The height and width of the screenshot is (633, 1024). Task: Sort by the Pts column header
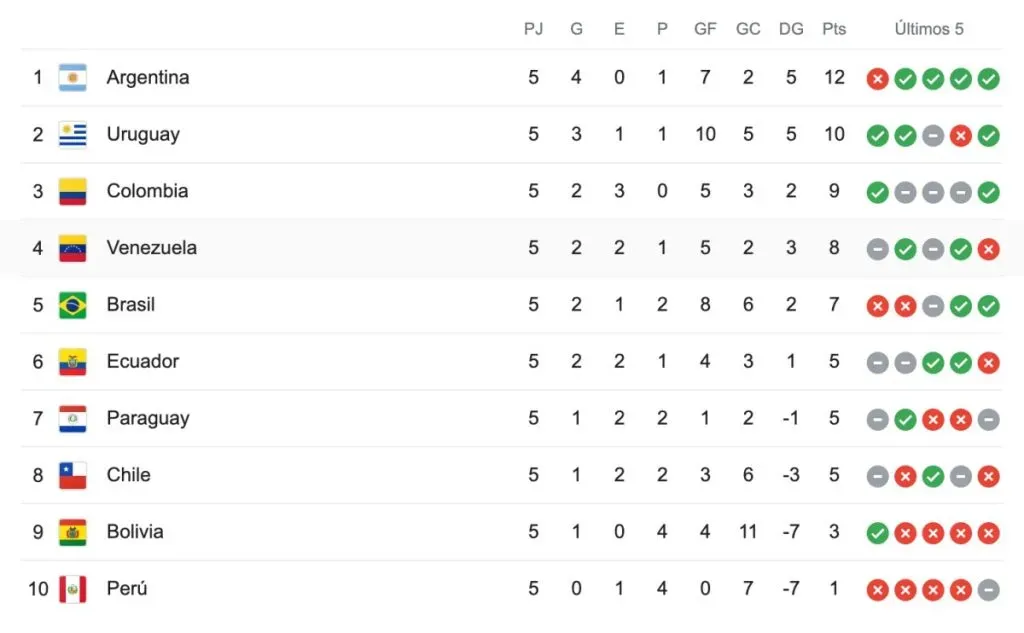[x=834, y=29]
